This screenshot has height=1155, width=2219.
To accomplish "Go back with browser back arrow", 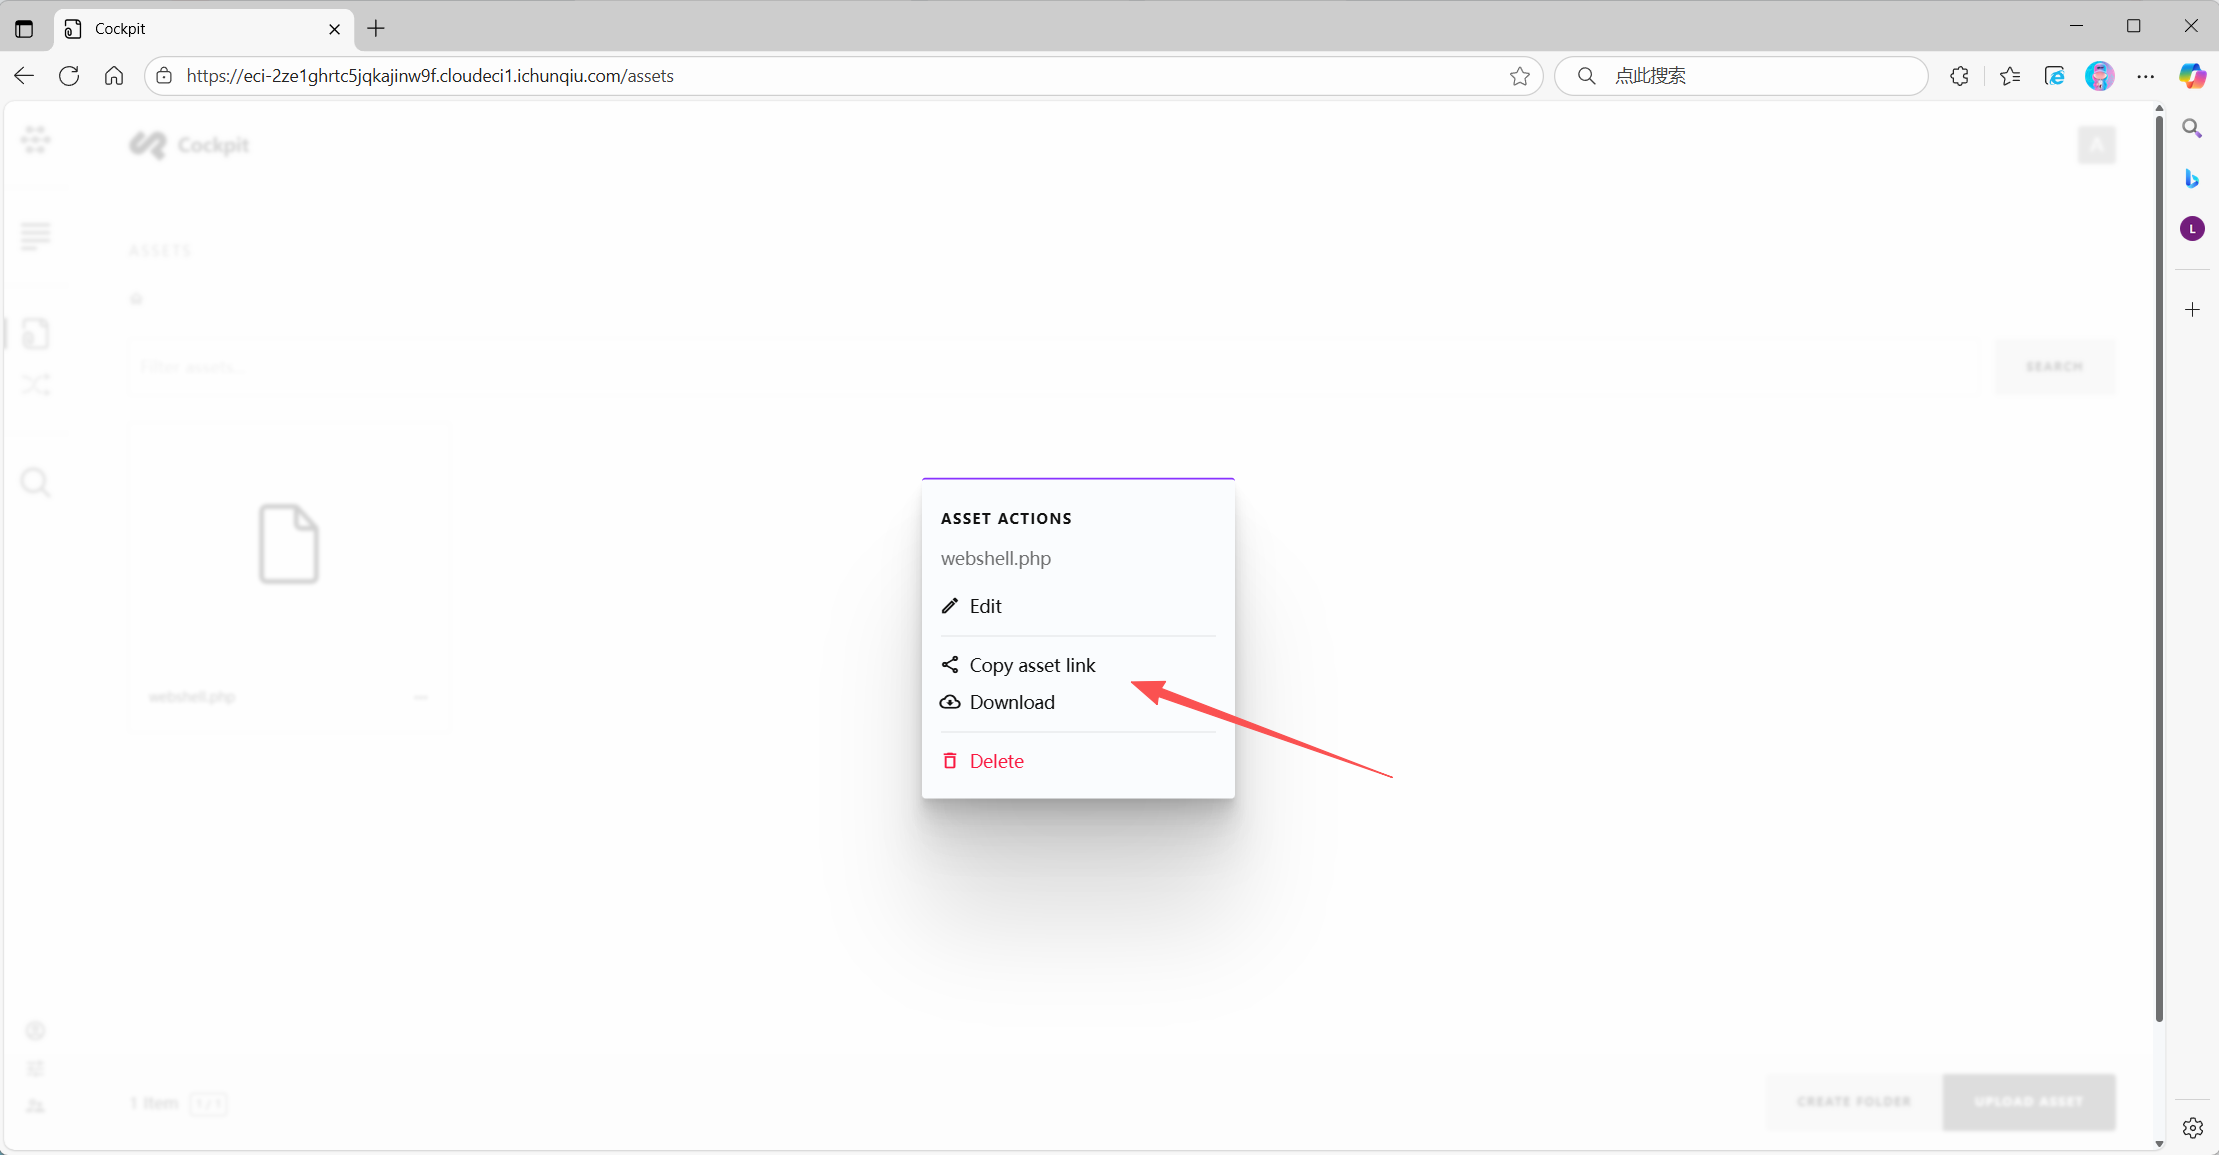I will pos(24,76).
